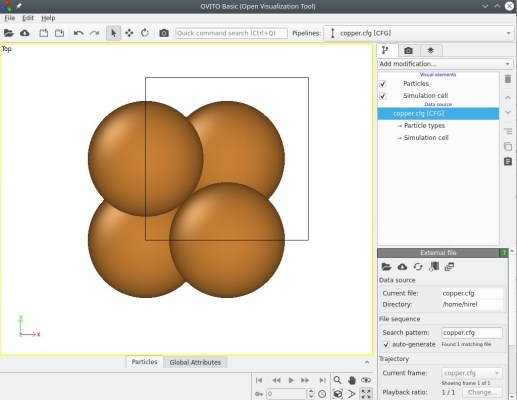This screenshot has height=400, width=517.
Task: Click the Quick command search field
Action: click(231, 33)
